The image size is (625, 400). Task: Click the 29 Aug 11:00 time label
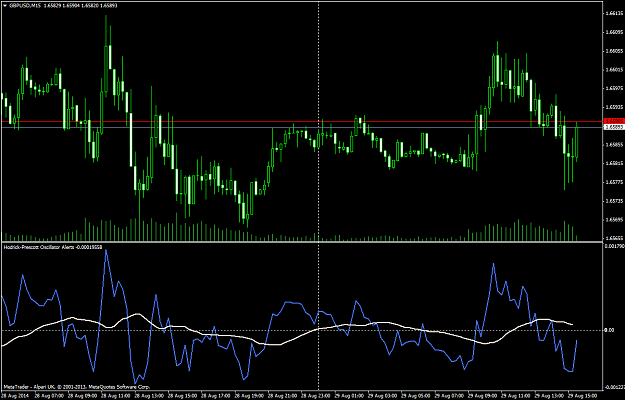[514, 397]
